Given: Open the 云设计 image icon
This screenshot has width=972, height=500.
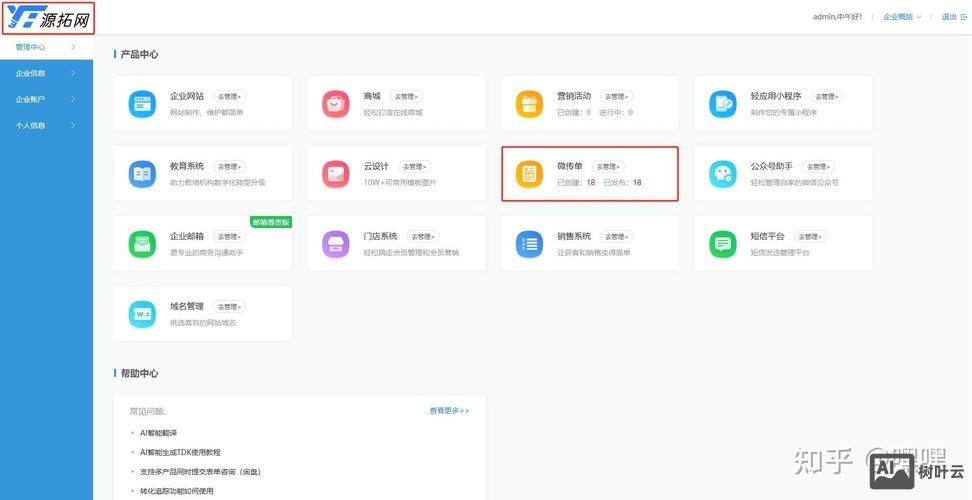Looking at the screenshot, I should point(335,174).
